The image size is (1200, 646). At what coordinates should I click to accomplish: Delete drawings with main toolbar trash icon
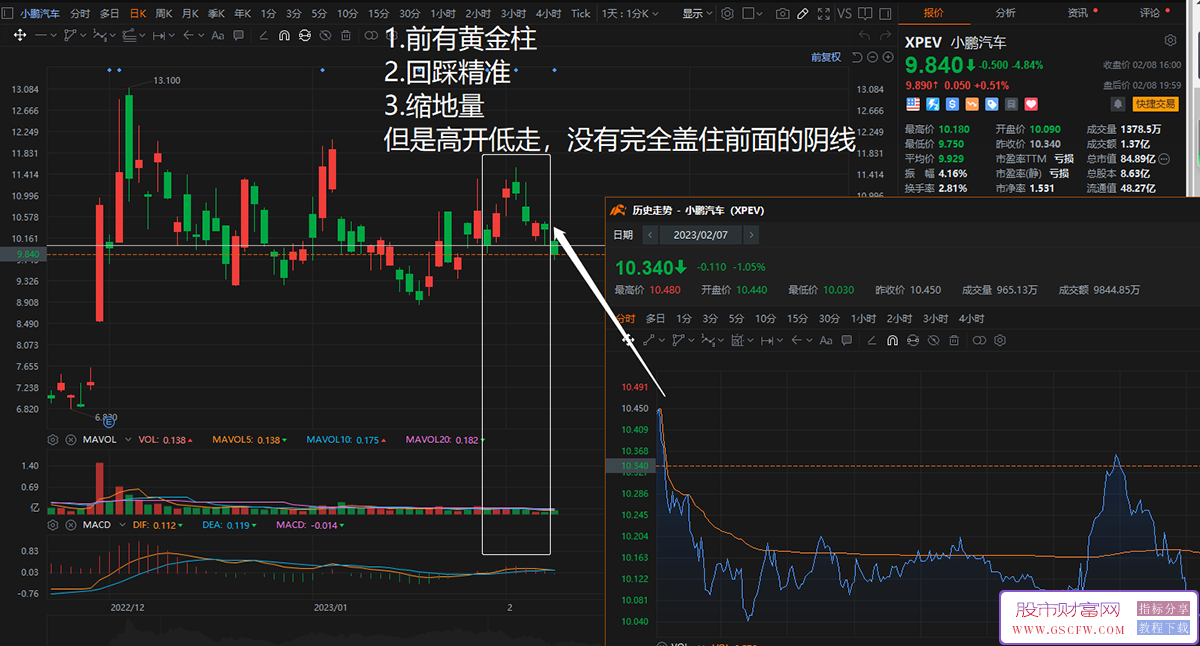[x=346, y=35]
